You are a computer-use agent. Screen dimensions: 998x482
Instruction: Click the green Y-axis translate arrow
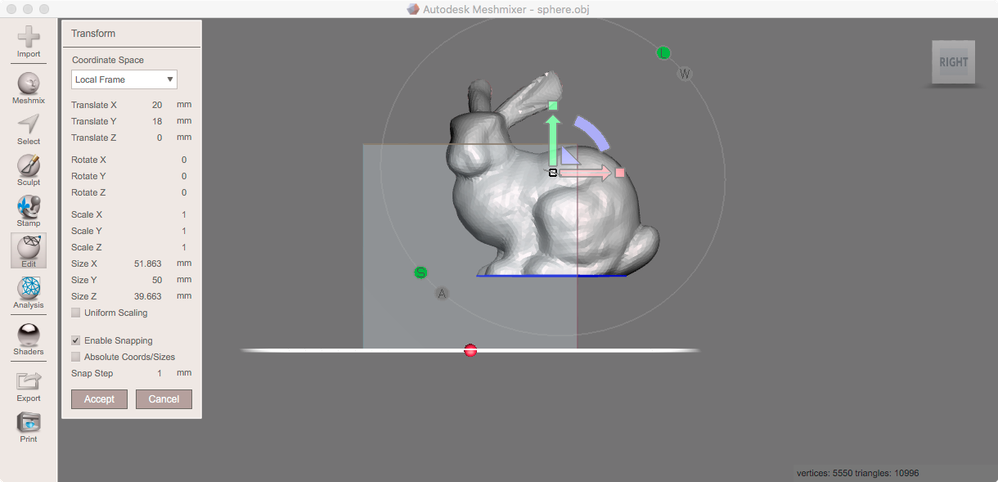554,140
